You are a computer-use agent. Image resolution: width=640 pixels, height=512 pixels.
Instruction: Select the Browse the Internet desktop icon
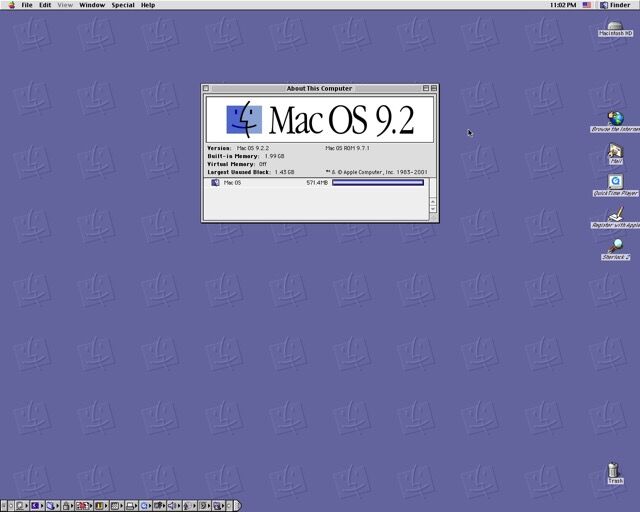[616, 122]
